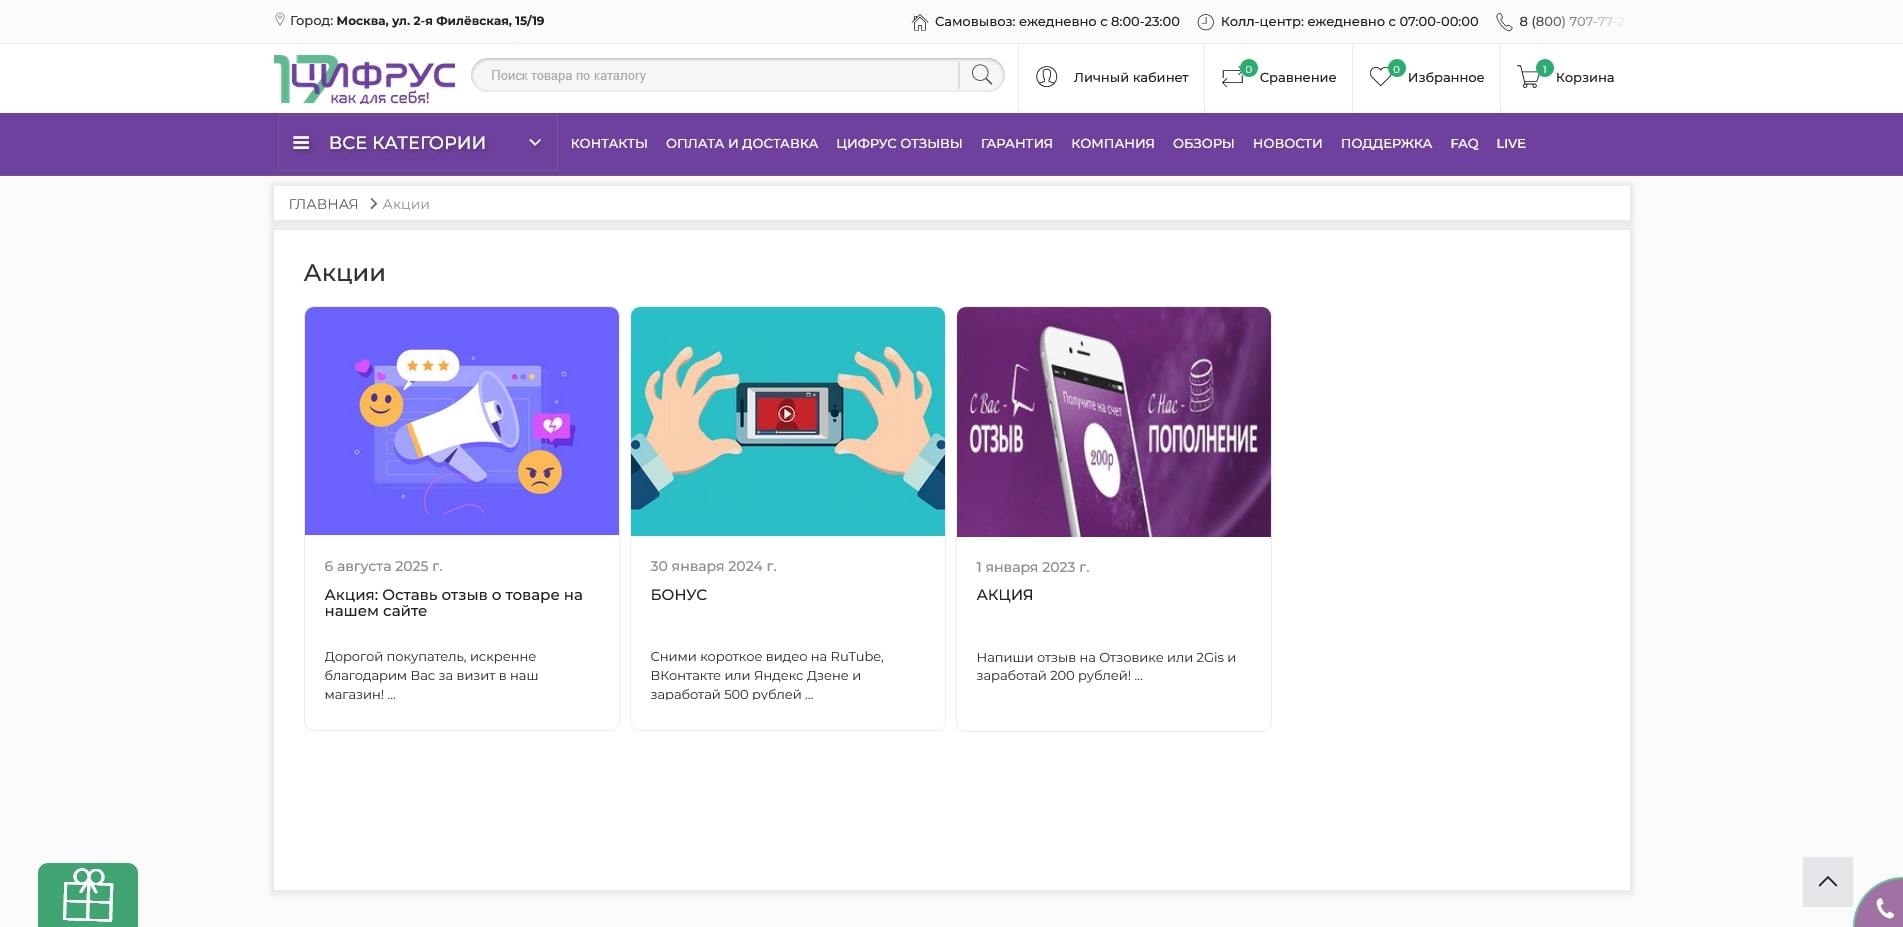Screen dimensions: 1903x927
Task: Select the ОБЗОРЫ menu item
Action: tap(1203, 144)
